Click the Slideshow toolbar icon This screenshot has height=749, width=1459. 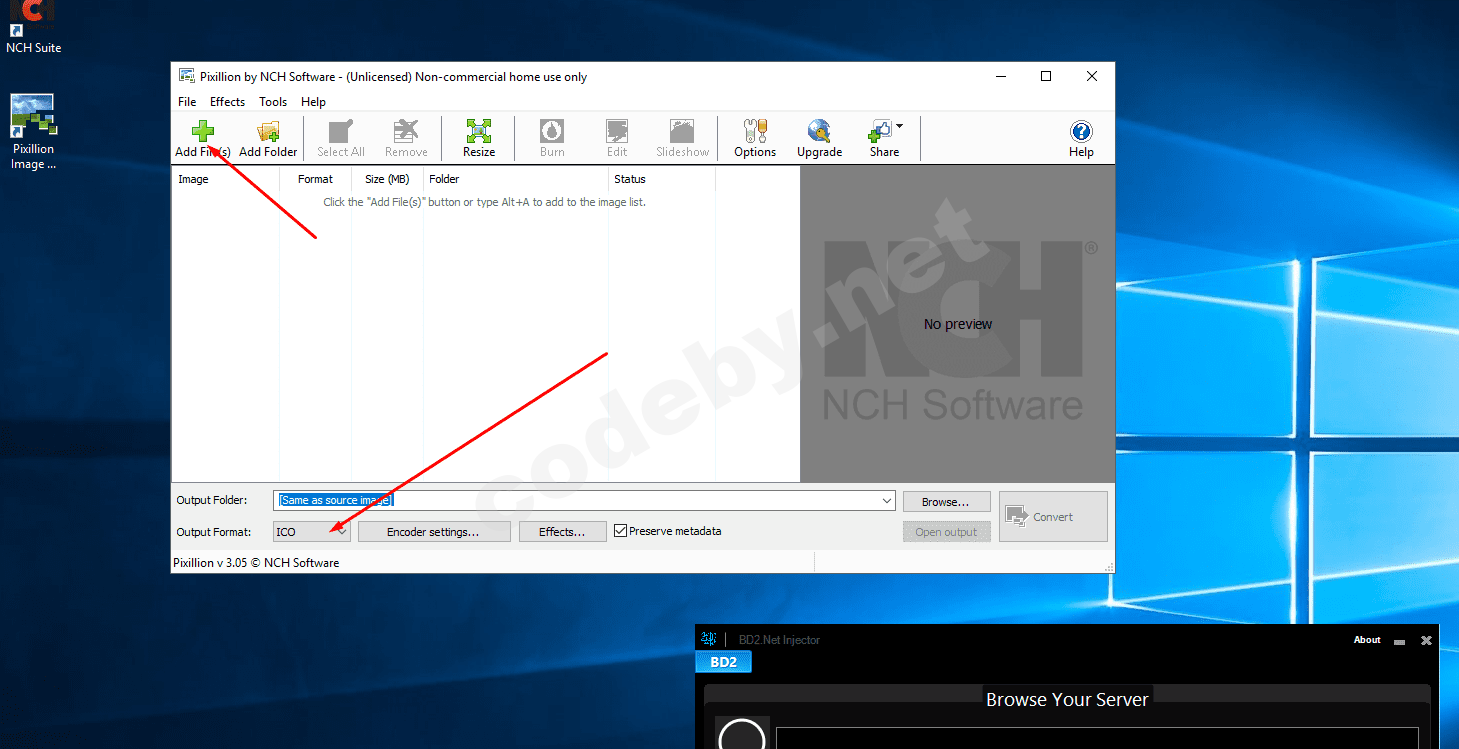[682, 131]
